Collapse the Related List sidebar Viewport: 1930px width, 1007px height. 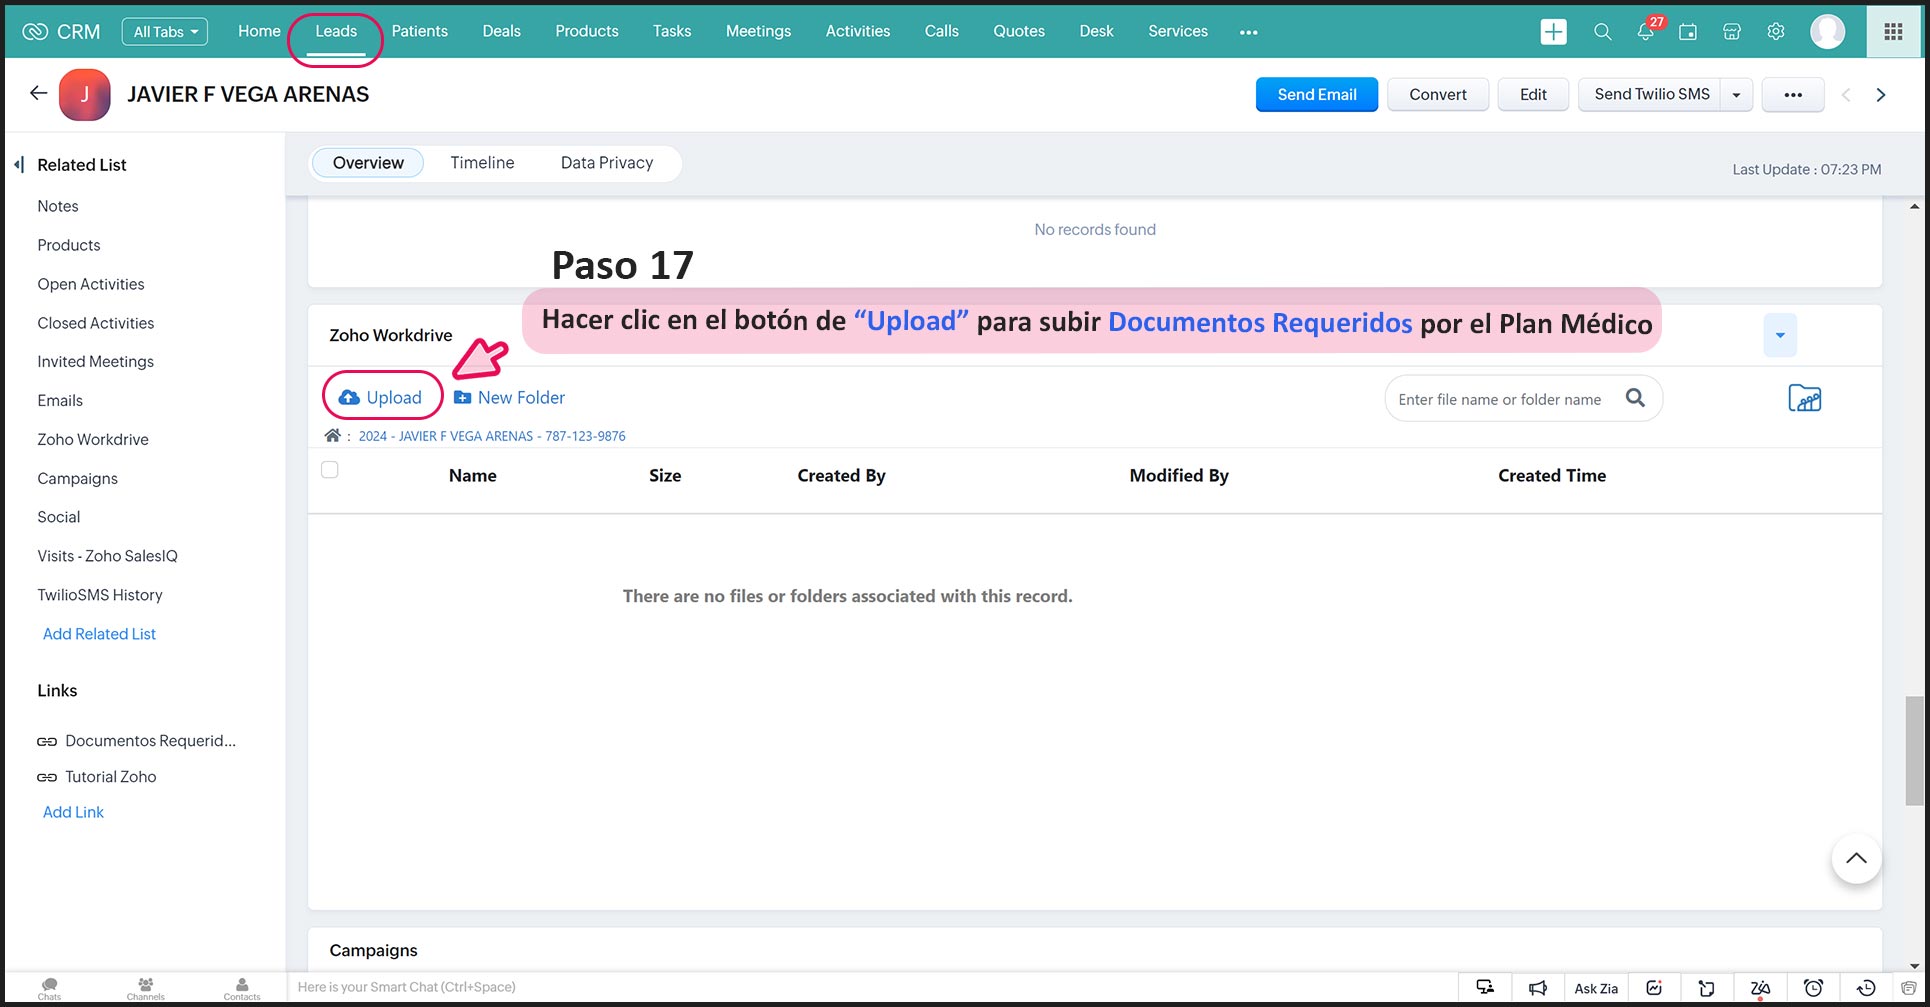tap(19, 165)
